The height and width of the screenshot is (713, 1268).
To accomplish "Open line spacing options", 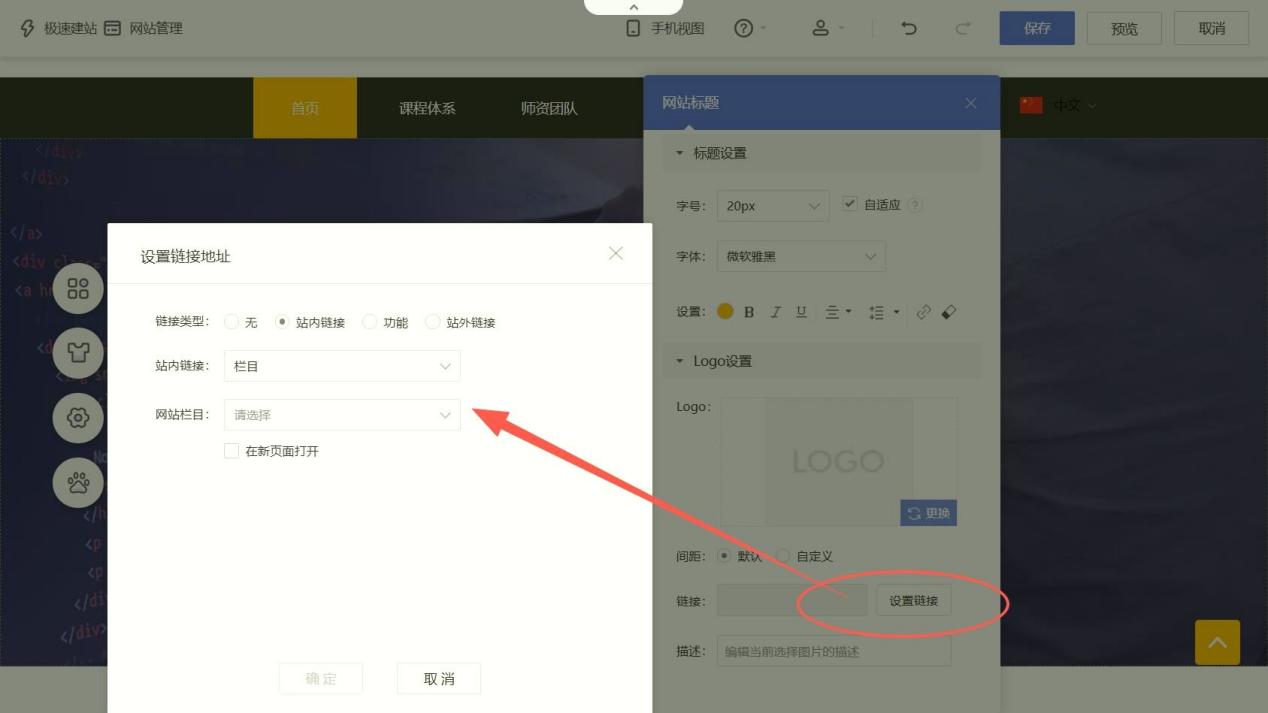I will tap(884, 312).
